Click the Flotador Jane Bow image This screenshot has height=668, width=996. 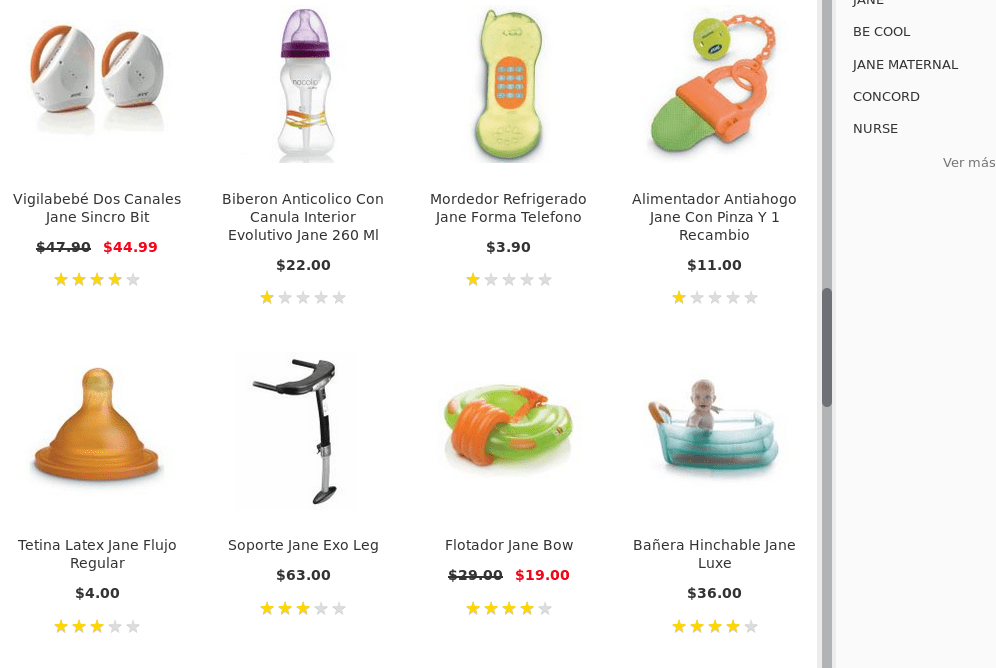pyautogui.click(x=508, y=428)
